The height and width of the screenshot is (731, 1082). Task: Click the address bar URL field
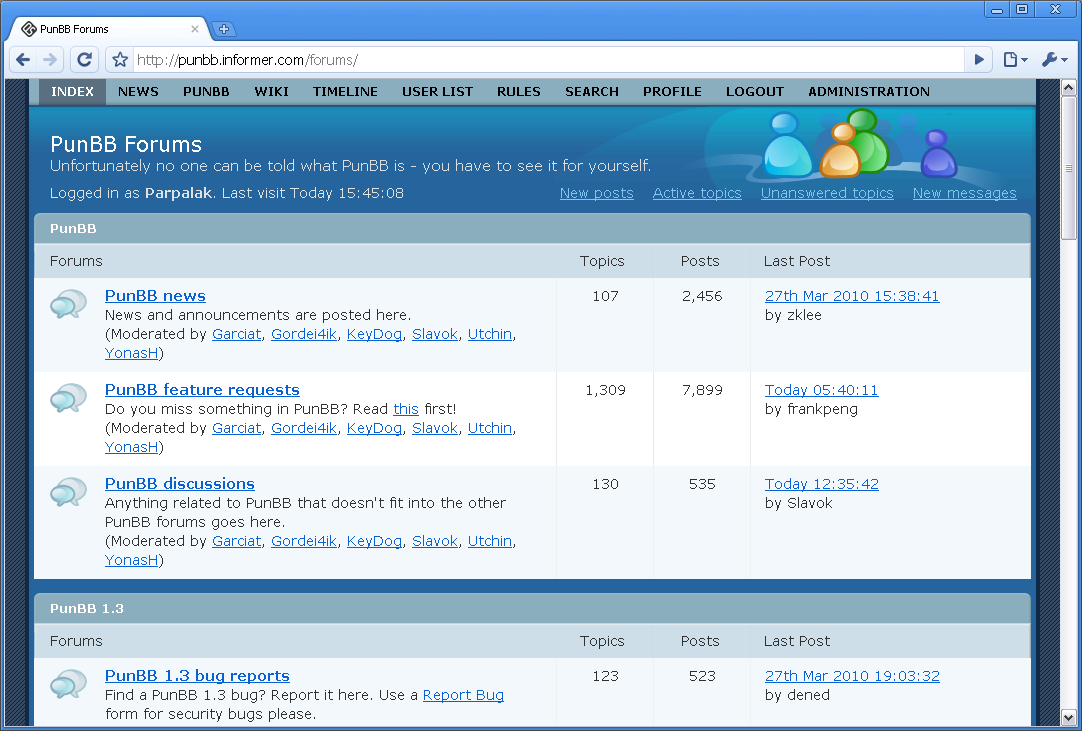pyautogui.click(x=549, y=60)
